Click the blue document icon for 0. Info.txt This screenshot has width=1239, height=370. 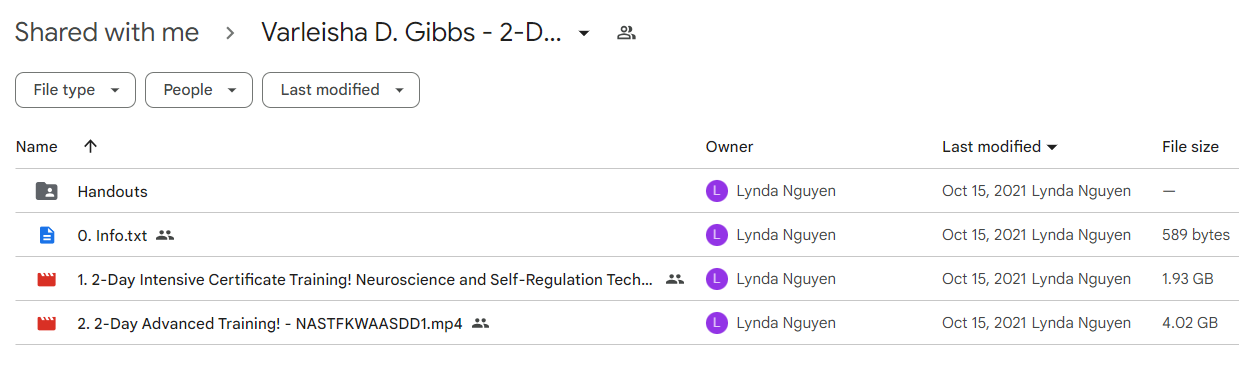(46, 236)
